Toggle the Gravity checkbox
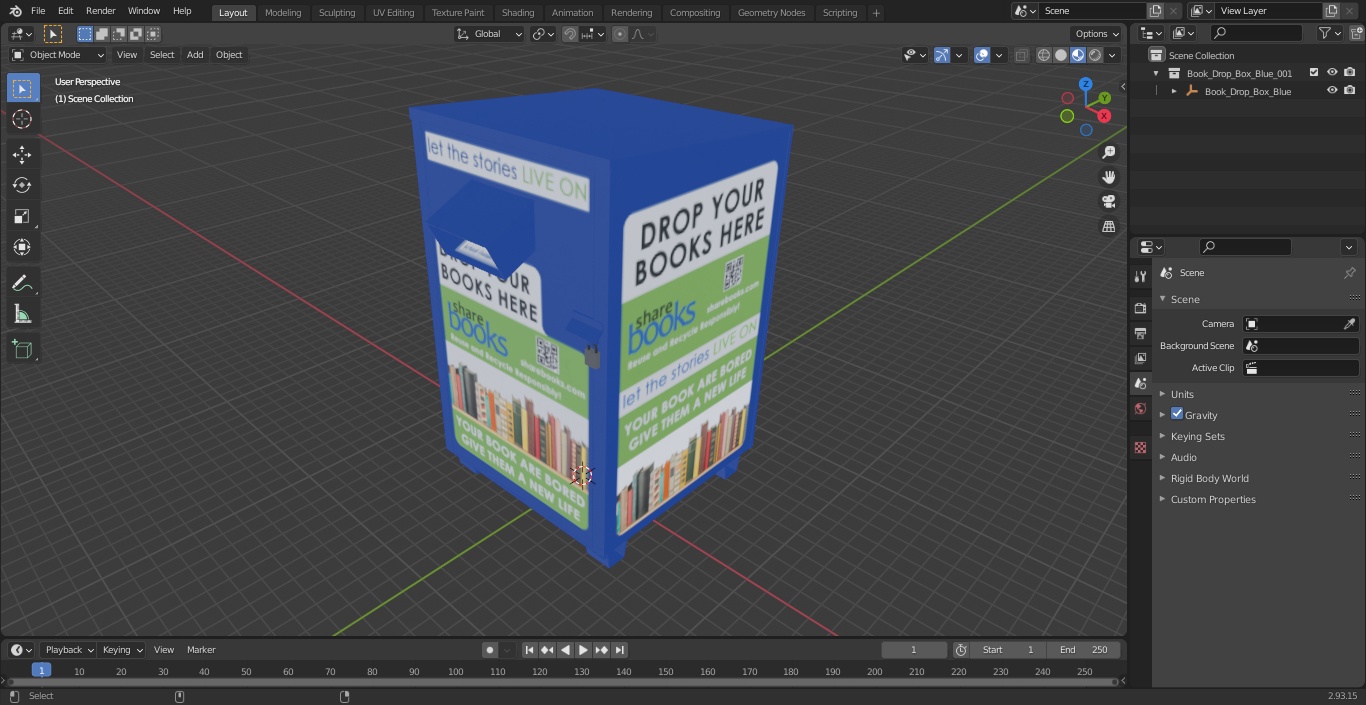This screenshot has height=705, width=1366. tap(1177, 414)
